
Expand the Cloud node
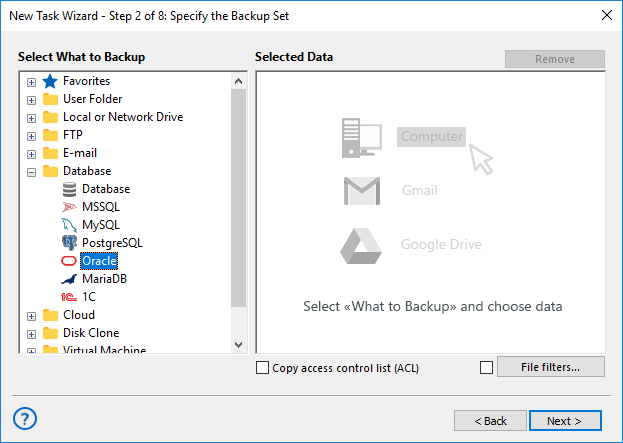(31, 316)
